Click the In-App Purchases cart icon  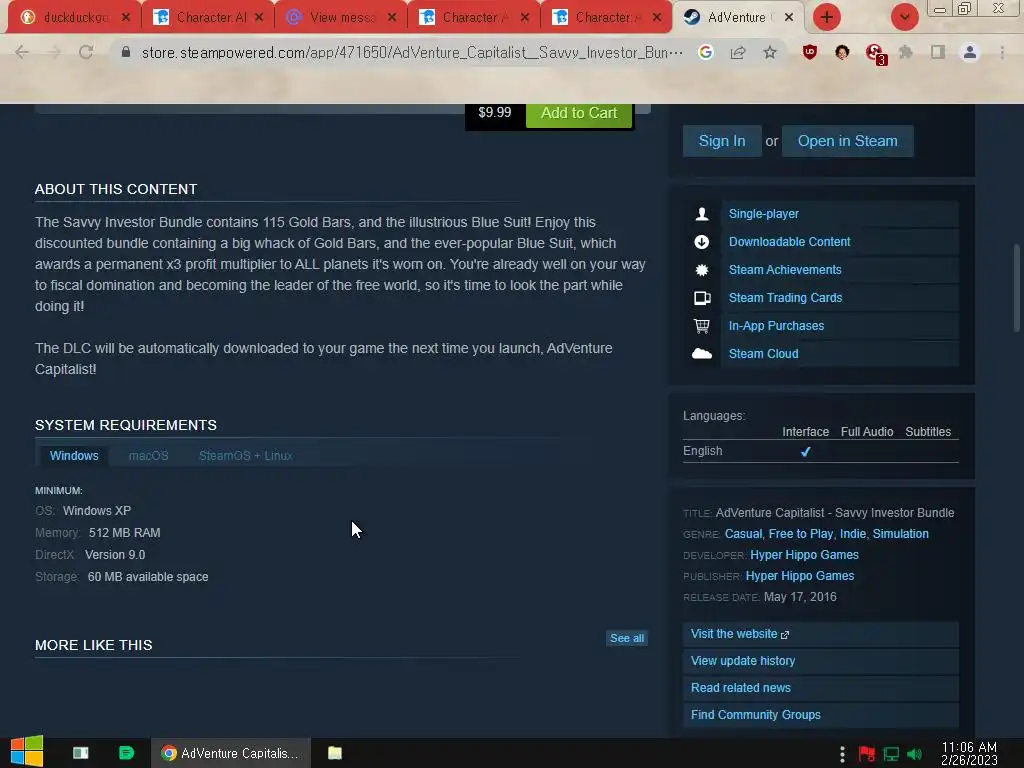tap(701, 325)
